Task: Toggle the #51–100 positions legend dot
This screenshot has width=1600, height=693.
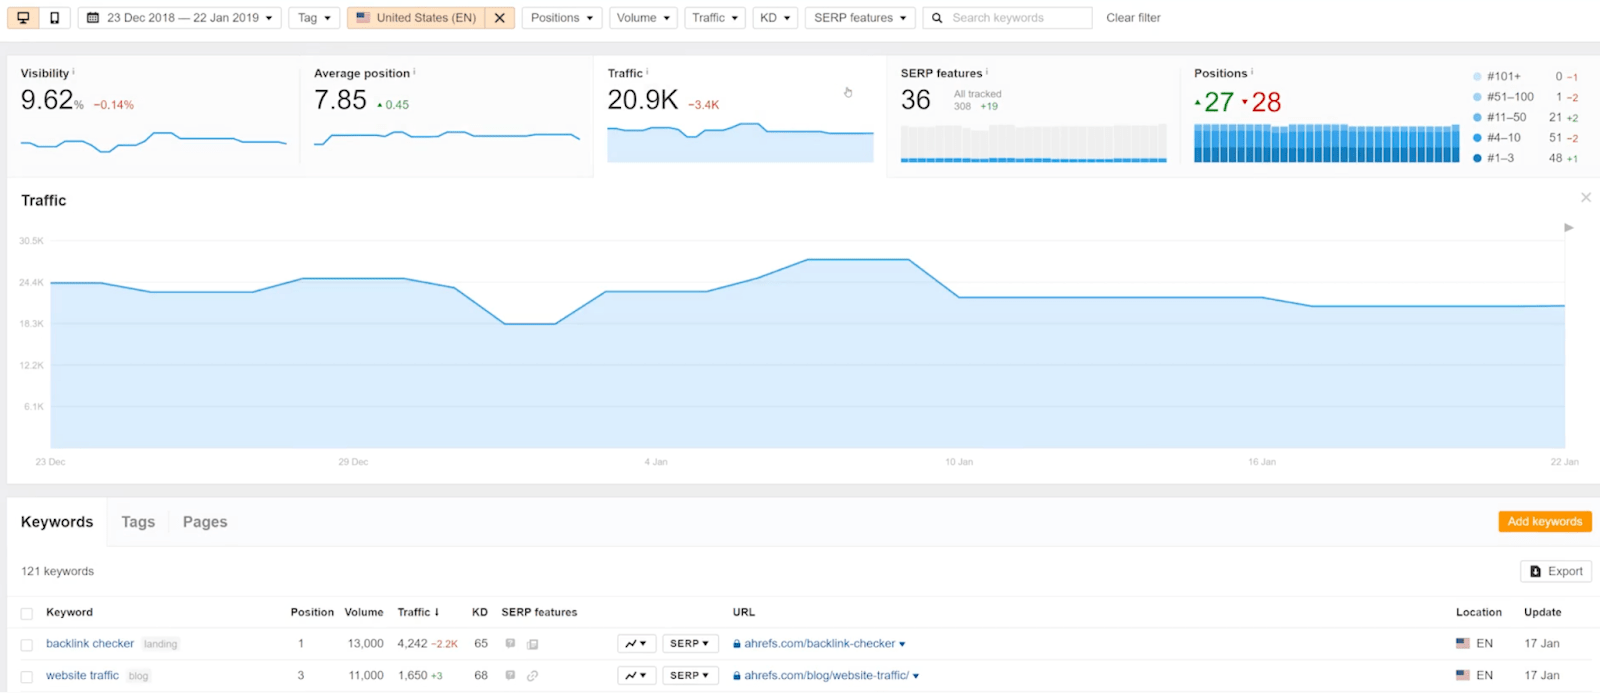Action: tap(1477, 97)
